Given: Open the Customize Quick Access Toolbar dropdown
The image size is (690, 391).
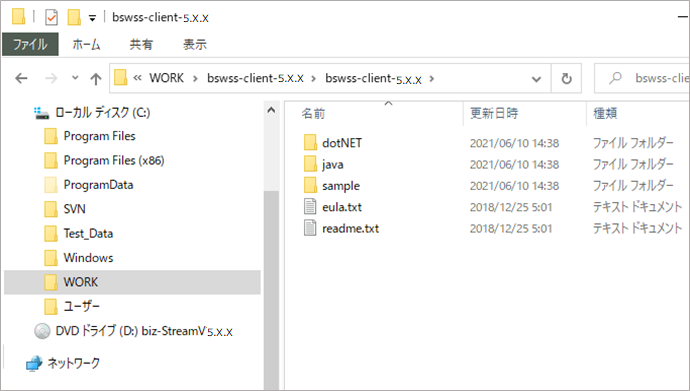Looking at the screenshot, I should click(x=92, y=18).
